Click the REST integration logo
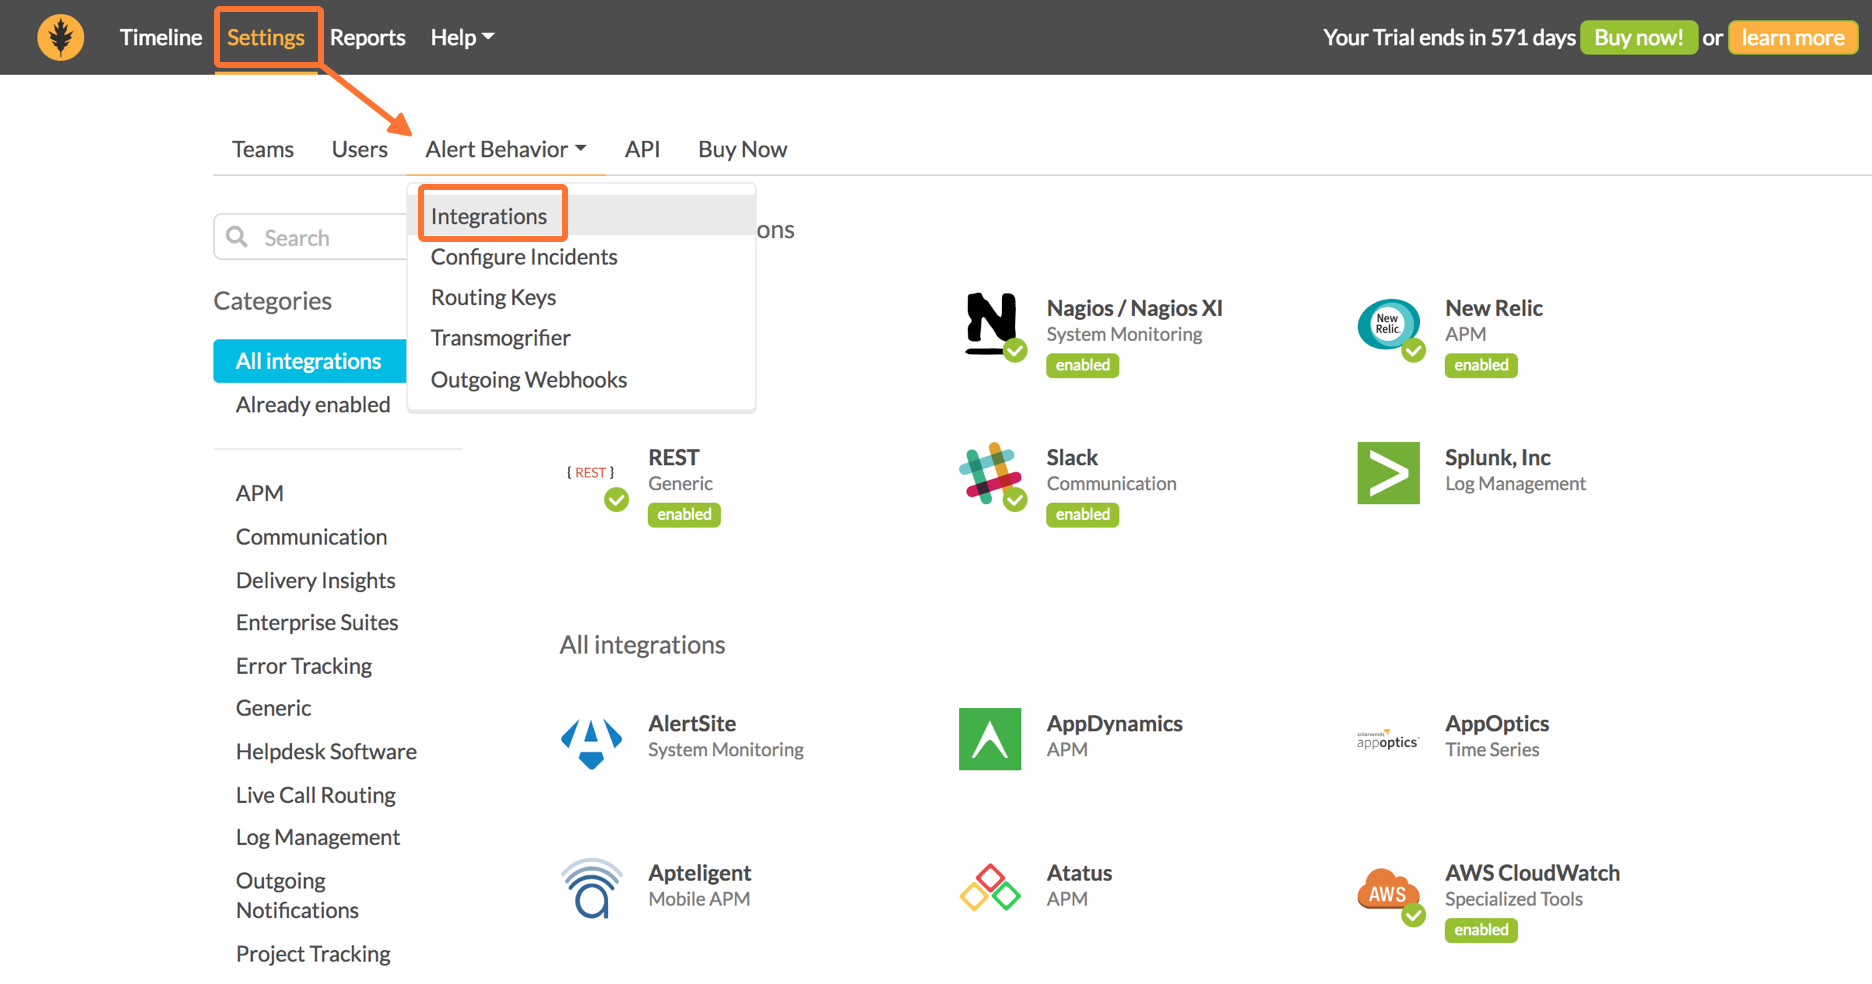 coord(591,472)
